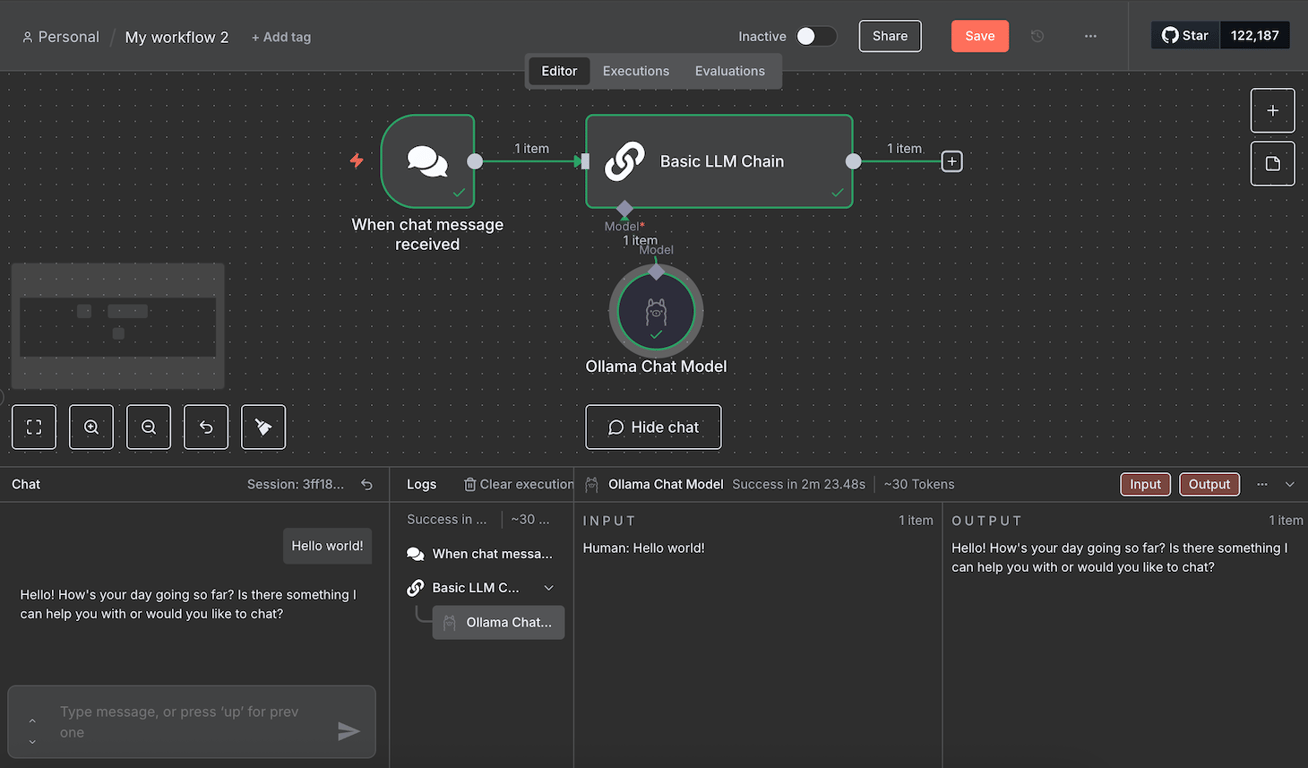Switch to the Evaluations tab
The height and width of the screenshot is (768, 1308).
pos(730,71)
